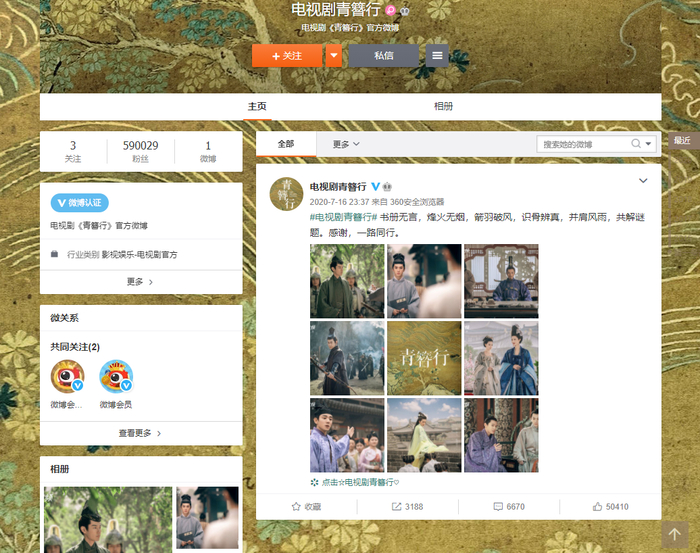This screenshot has width=700, height=553.
Task: Open the third post image, man seated at table
Action: 501,281
